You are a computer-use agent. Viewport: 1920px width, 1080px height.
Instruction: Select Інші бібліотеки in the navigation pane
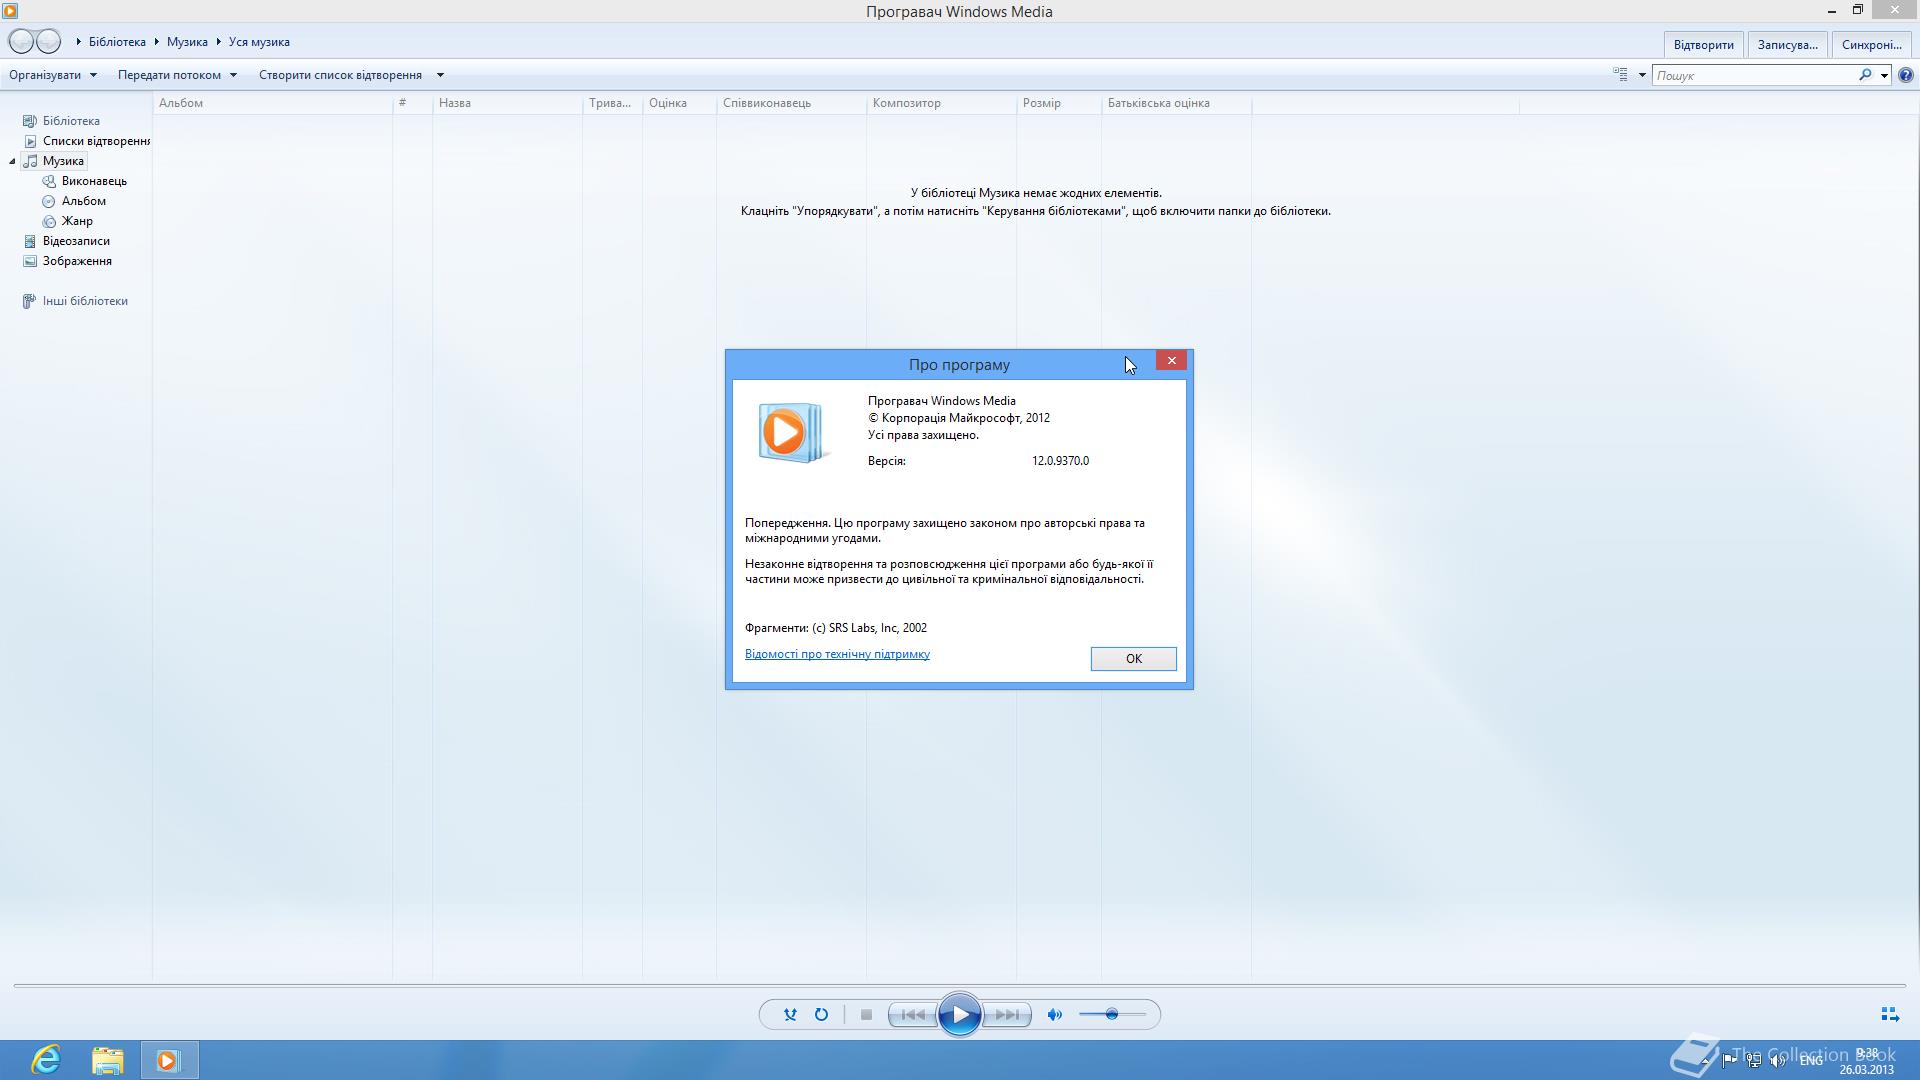point(85,301)
